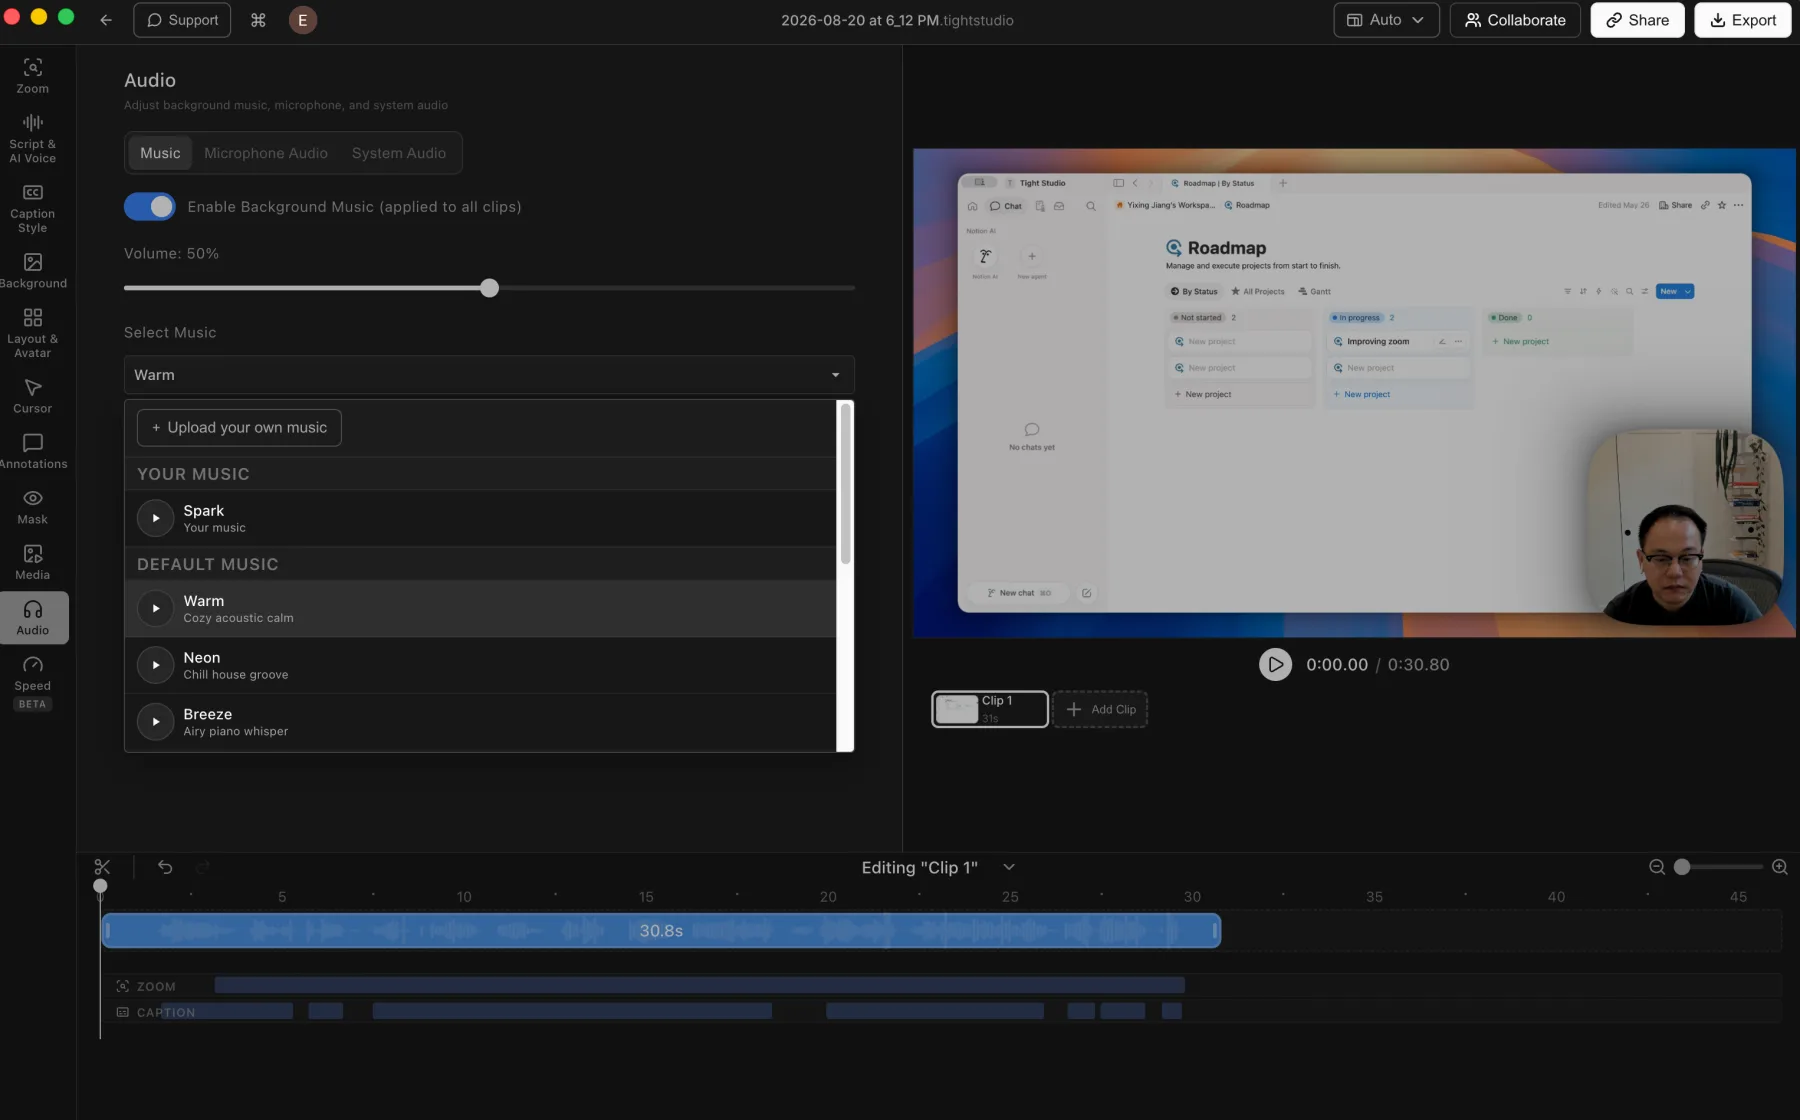Open Layout & Avatar panel
Viewport: 1800px width, 1120px height.
point(32,332)
